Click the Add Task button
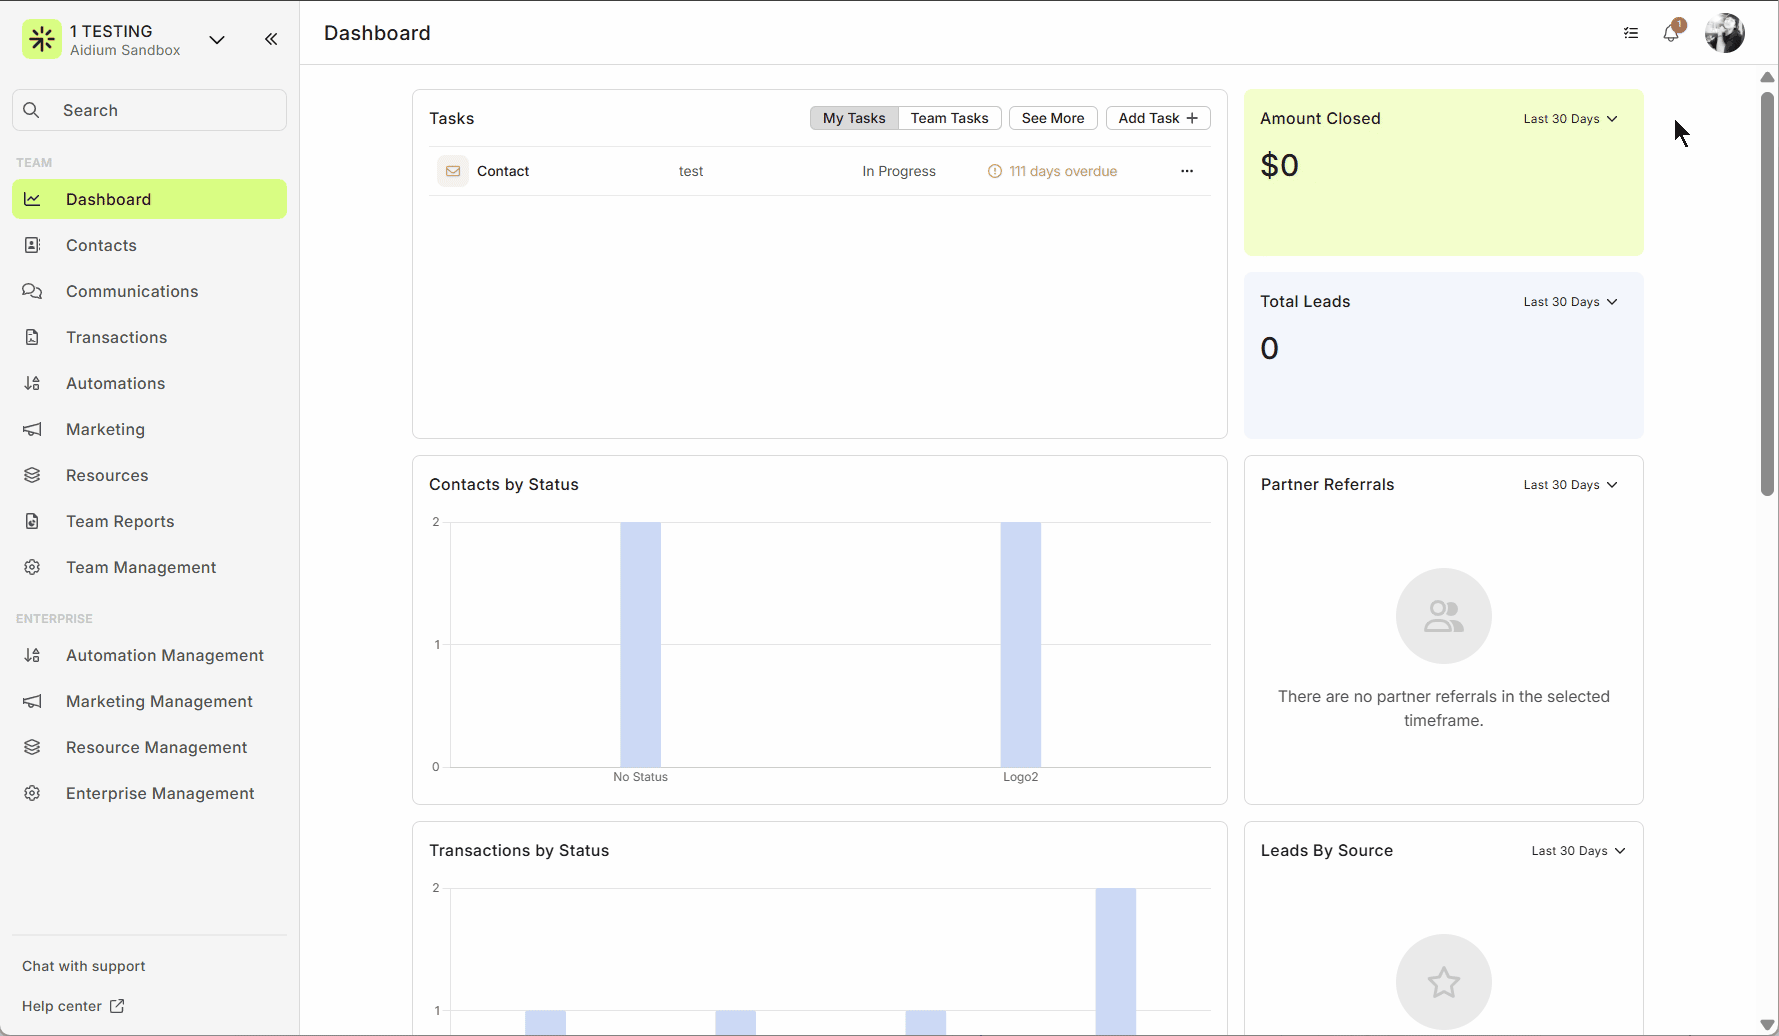Image resolution: width=1779 pixels, height=1036 pixels. pos(1157,118)
